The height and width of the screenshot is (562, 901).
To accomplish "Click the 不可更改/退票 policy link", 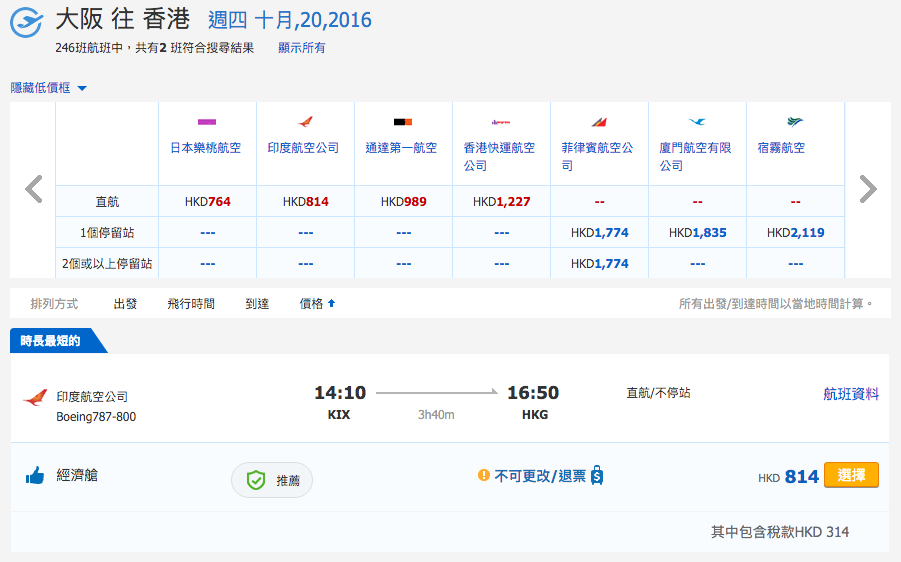I will 540,476.
